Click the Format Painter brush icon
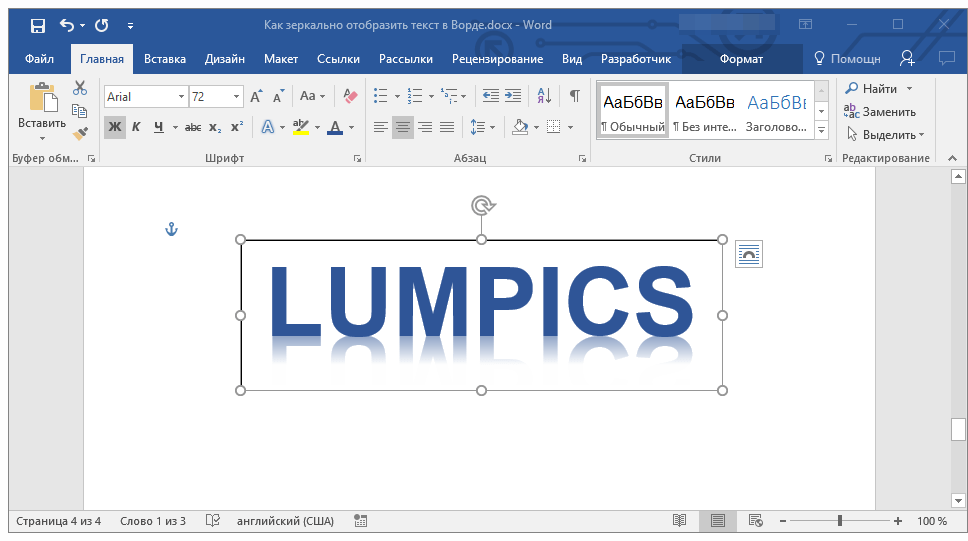This screenshot has width=968, height=541. (80, 133)
